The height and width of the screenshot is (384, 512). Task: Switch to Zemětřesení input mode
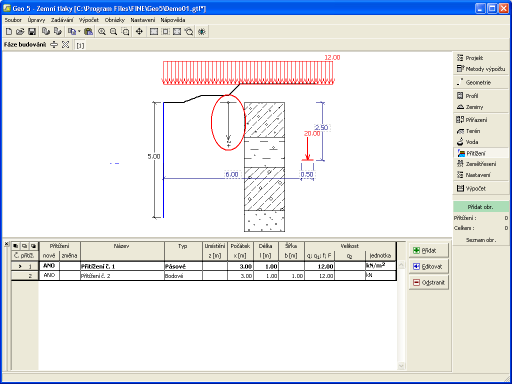click(481, 164)
